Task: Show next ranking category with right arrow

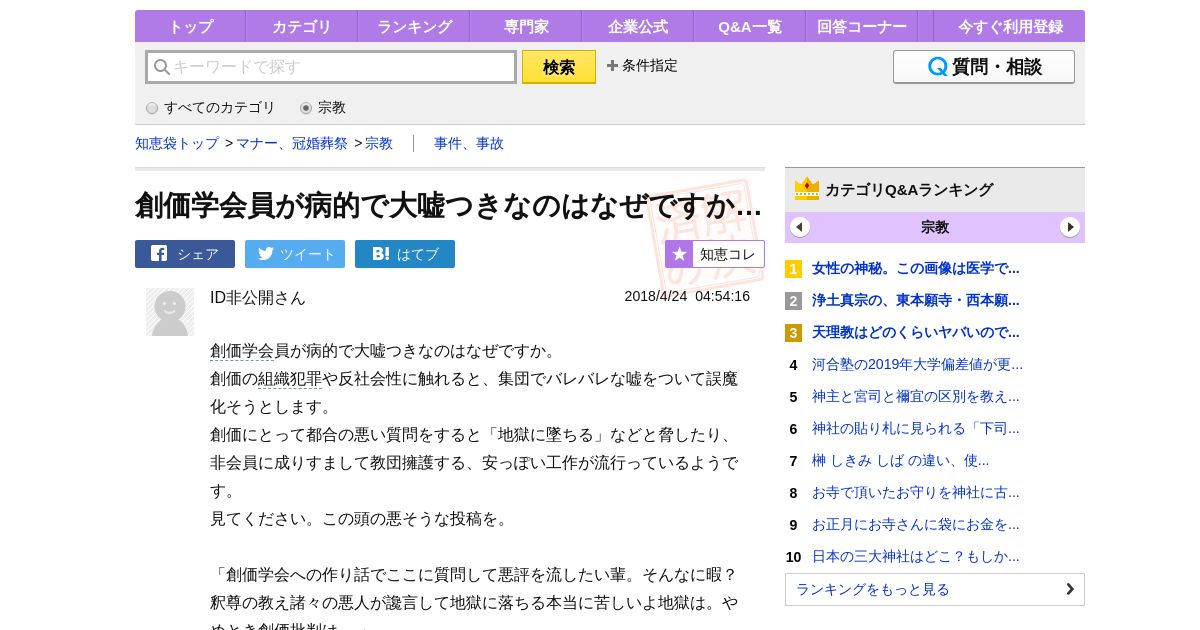Action: (x=1070, y=227)
